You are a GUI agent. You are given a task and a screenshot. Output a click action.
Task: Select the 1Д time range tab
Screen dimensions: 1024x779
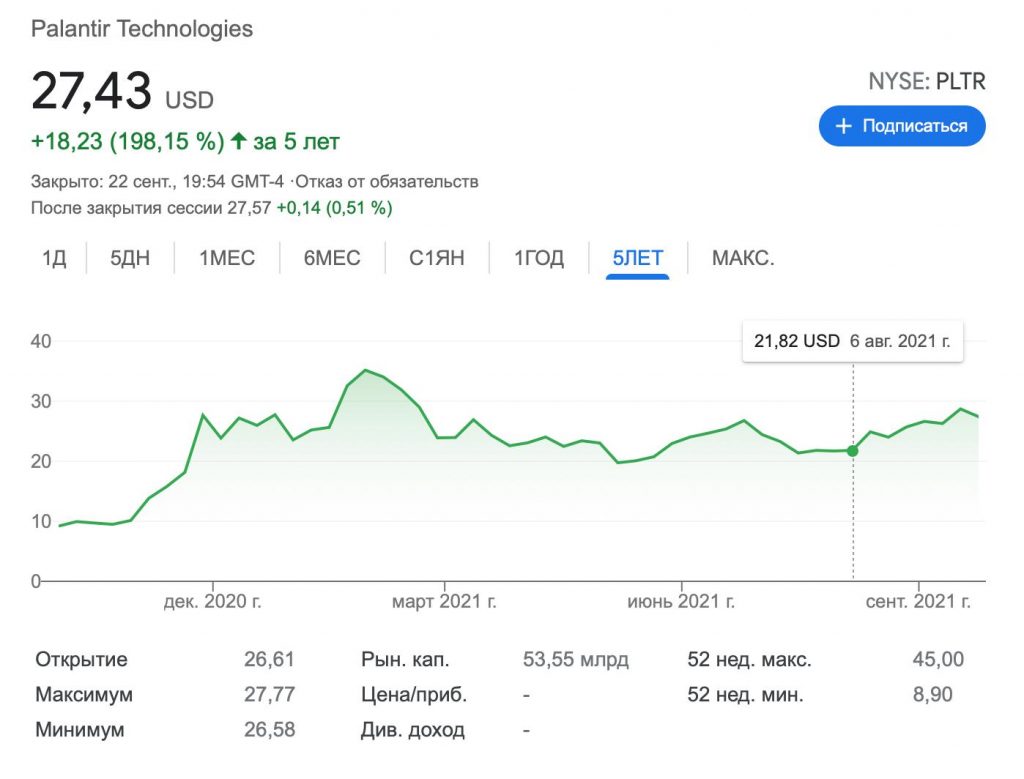(x=54, y=259)
